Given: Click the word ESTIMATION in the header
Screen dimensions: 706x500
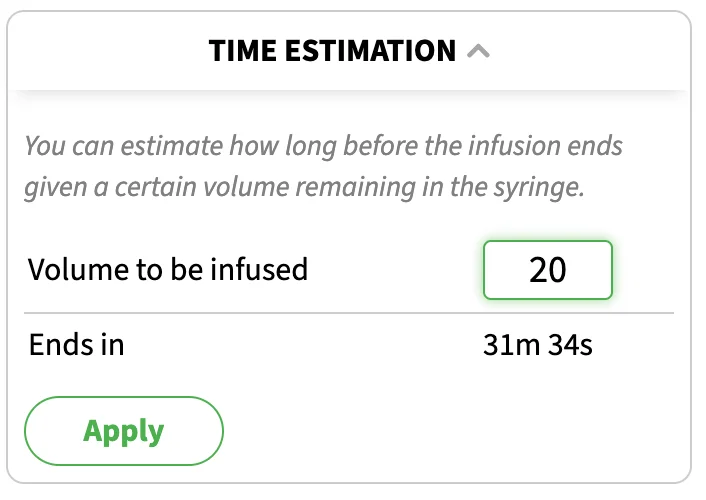Looking at the screenshot, I should pos(371,50).
